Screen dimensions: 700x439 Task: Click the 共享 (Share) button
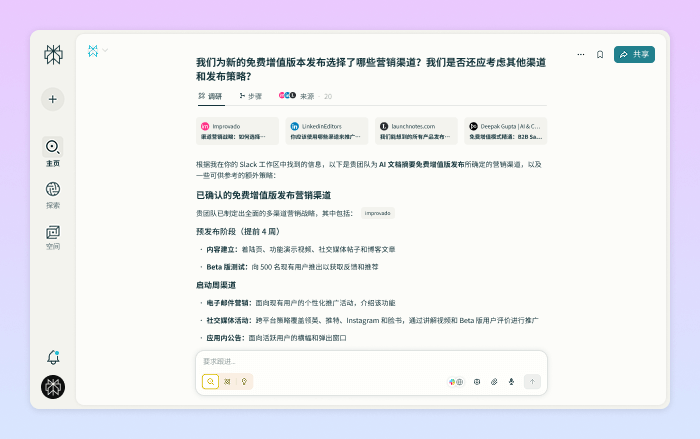click(634, 55)
